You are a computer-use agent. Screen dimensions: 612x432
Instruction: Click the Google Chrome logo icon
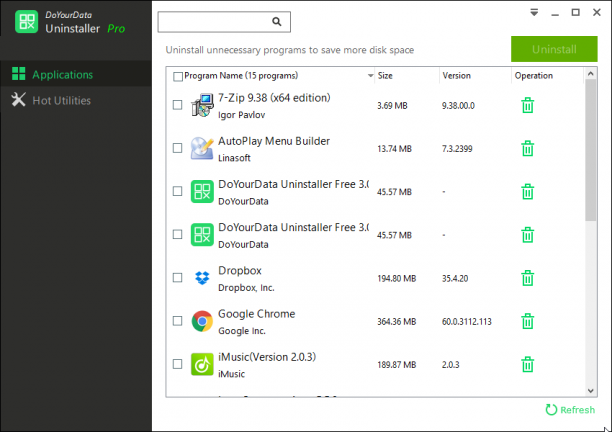[202, 321]
